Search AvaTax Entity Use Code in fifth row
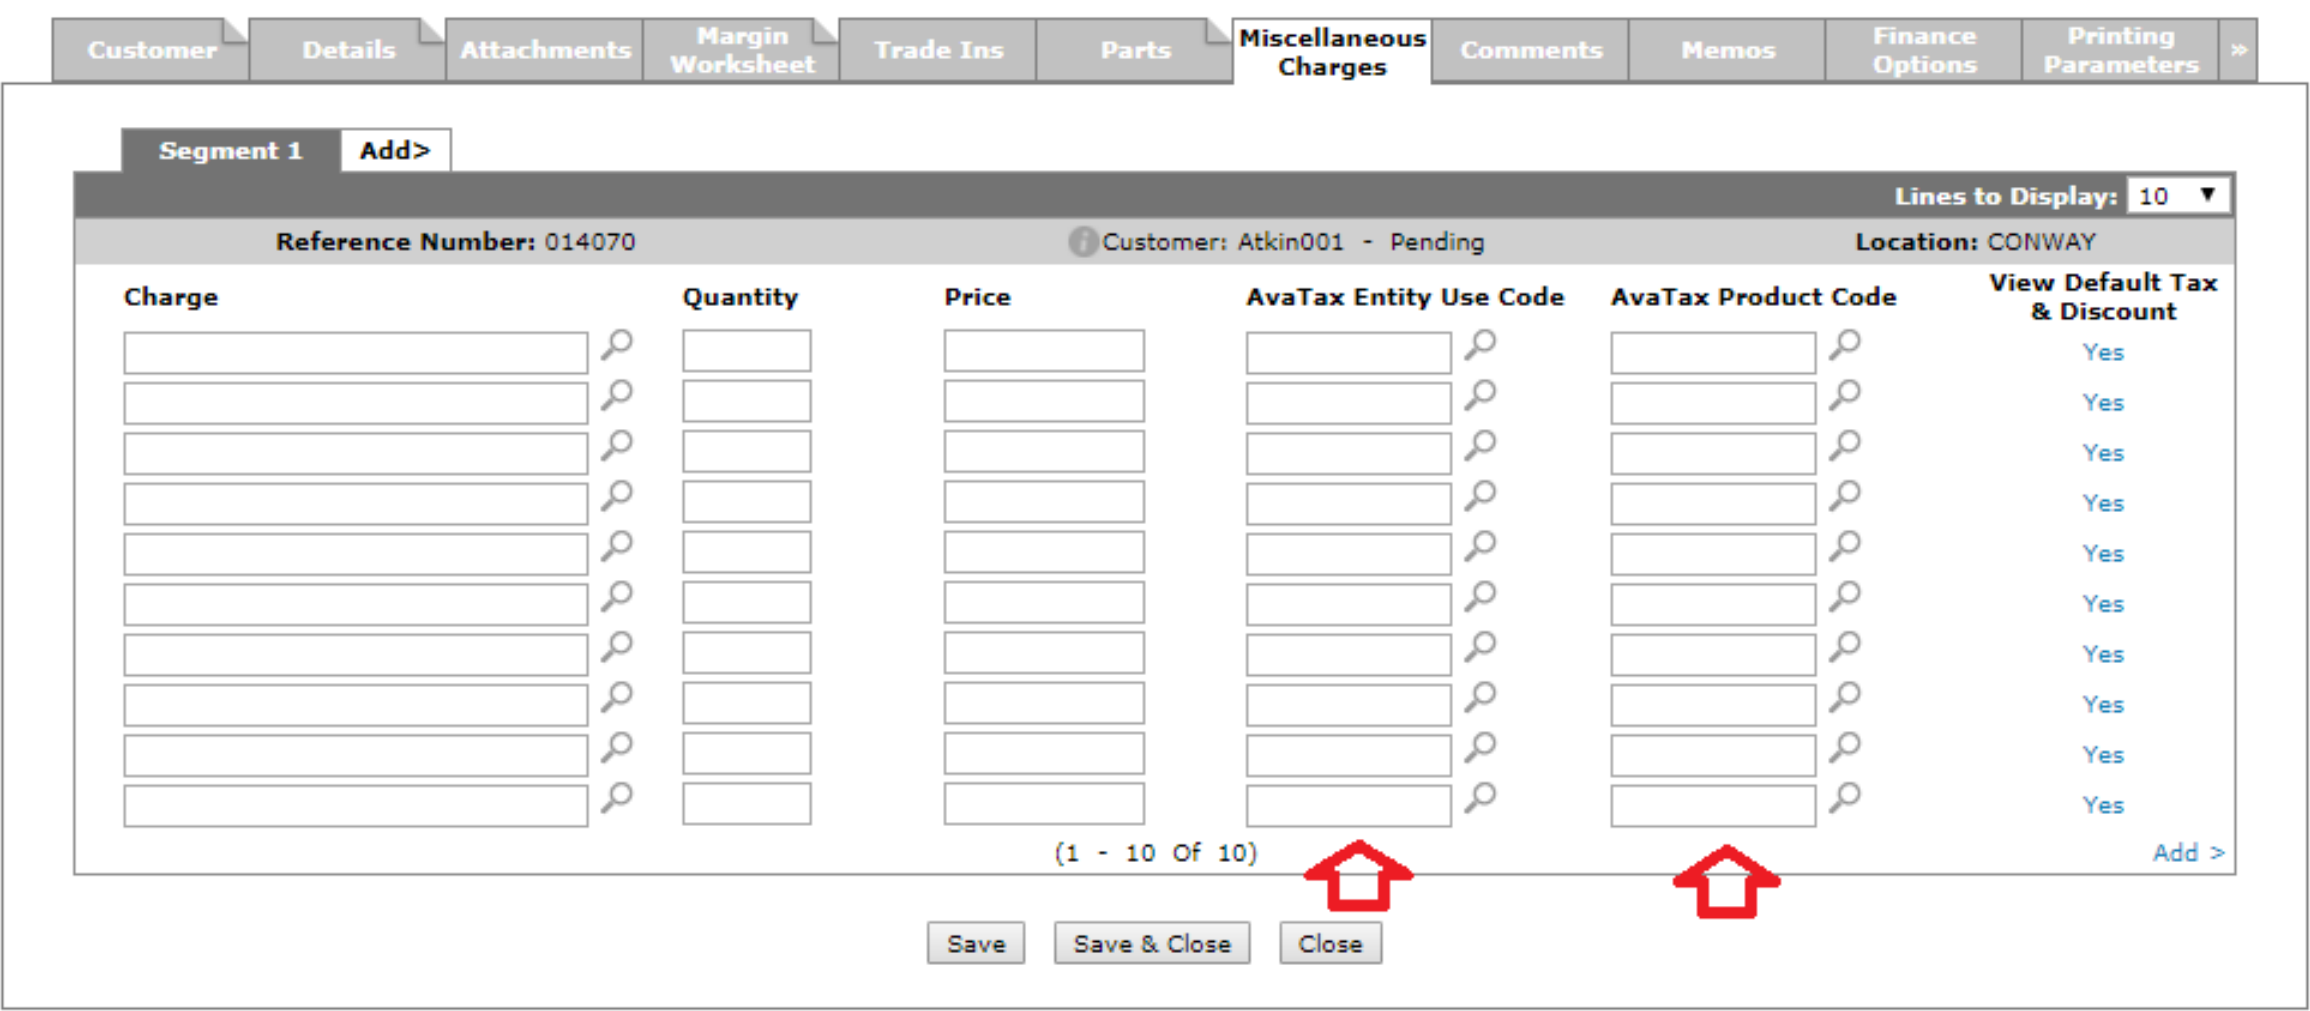The image size is (2310, 1011). [x=1480, y=547]
